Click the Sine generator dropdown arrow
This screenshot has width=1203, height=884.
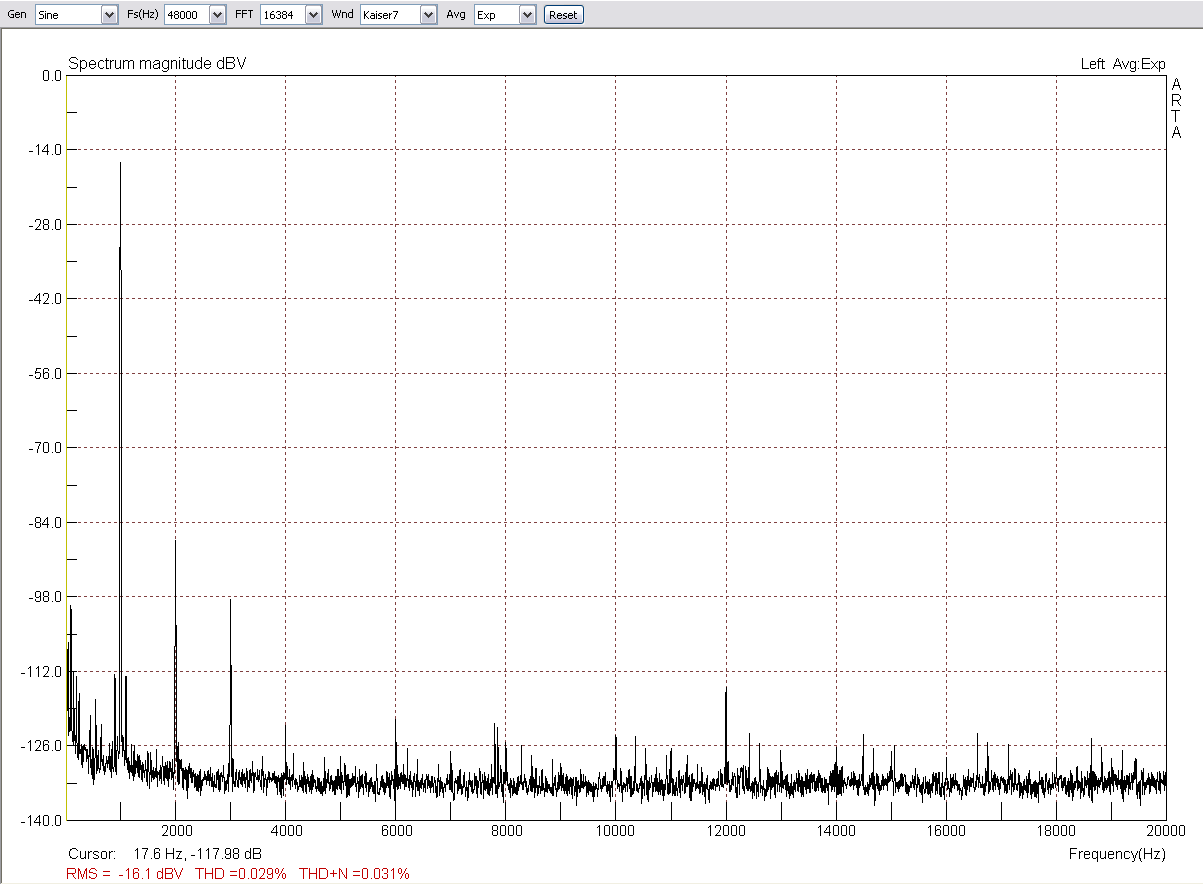pyautogui.click(x=110, y=14)
